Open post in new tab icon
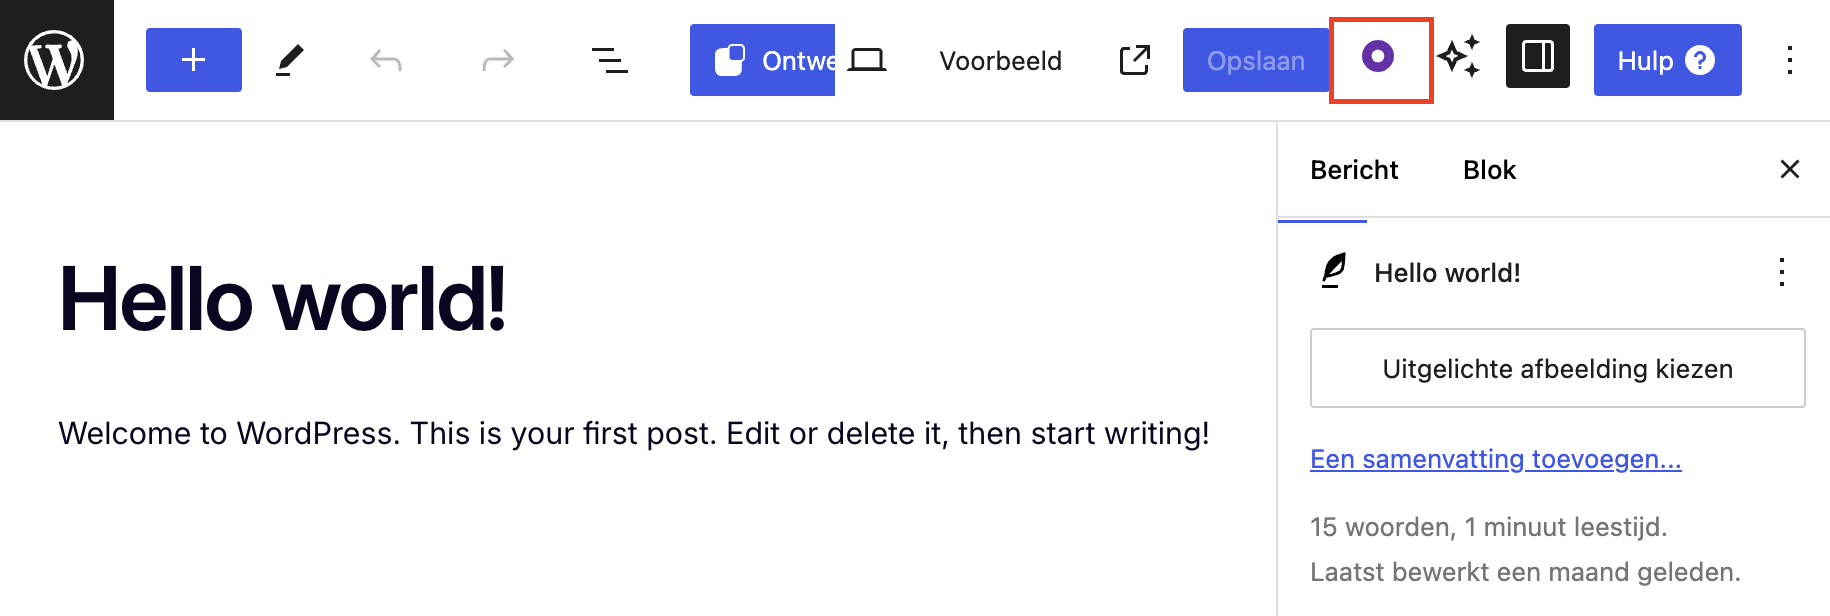1830x616 pixels. (x=1135, y=61)
